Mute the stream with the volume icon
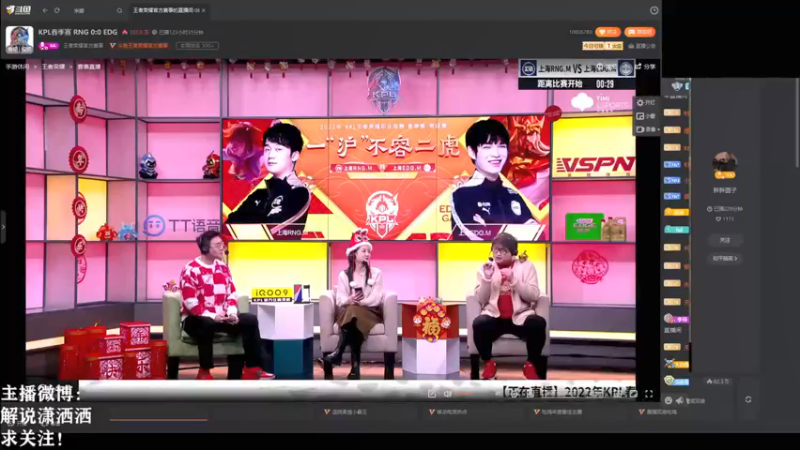The height and width of the screenshot is (450, 800). pos(447,394)
